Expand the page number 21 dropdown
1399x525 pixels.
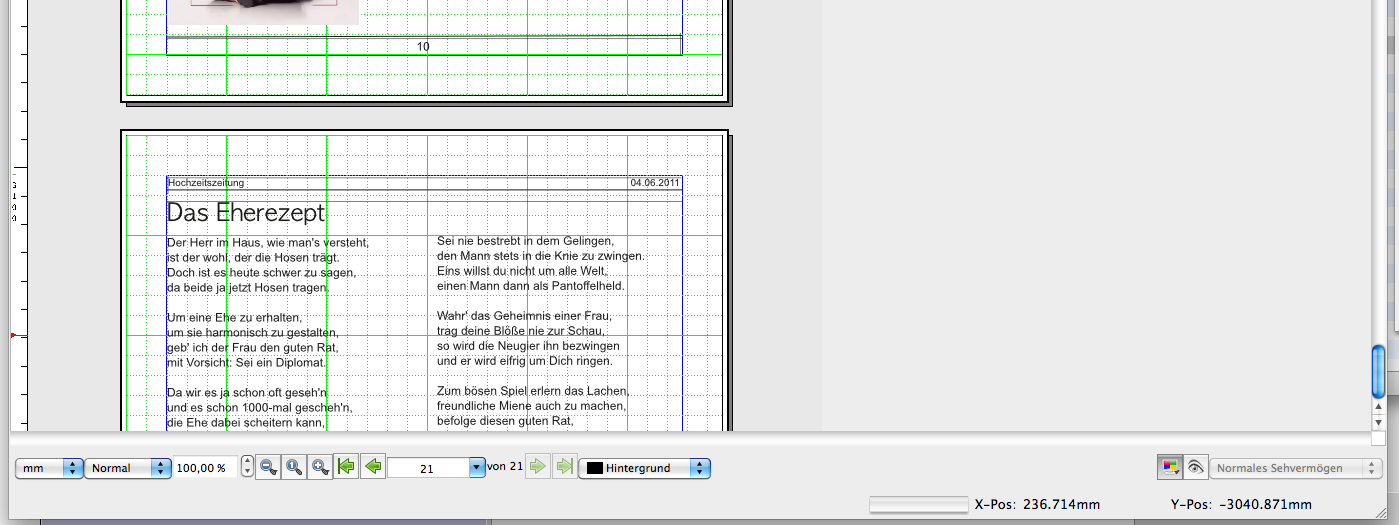click(x=475, y=468)
